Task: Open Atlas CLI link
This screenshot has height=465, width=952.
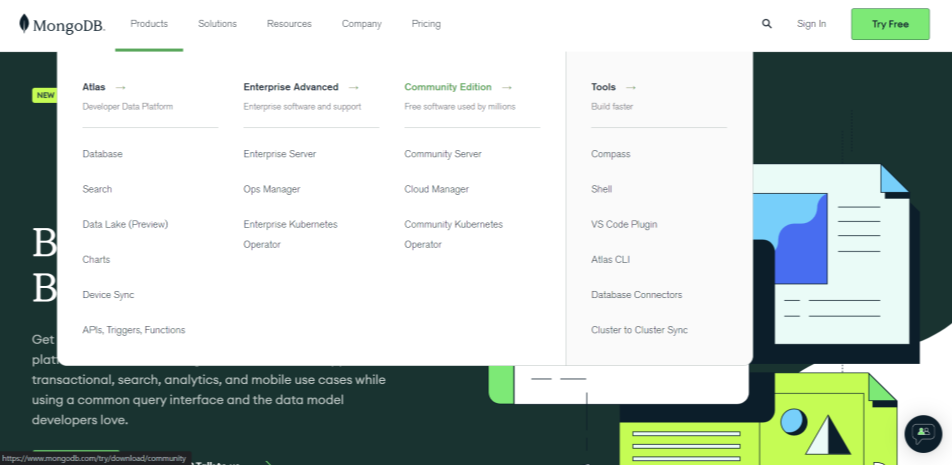Action: point(611,259)
